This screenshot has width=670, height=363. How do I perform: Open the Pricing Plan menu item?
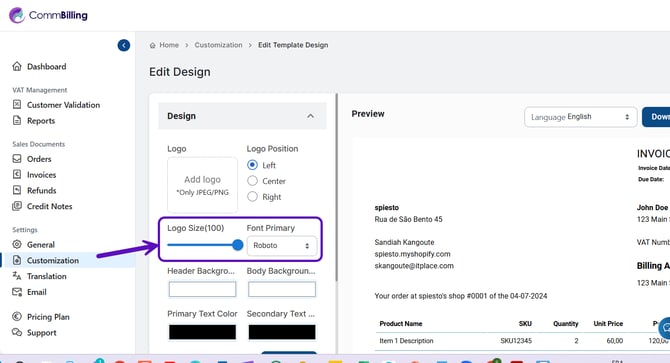[x=48, y=317]
